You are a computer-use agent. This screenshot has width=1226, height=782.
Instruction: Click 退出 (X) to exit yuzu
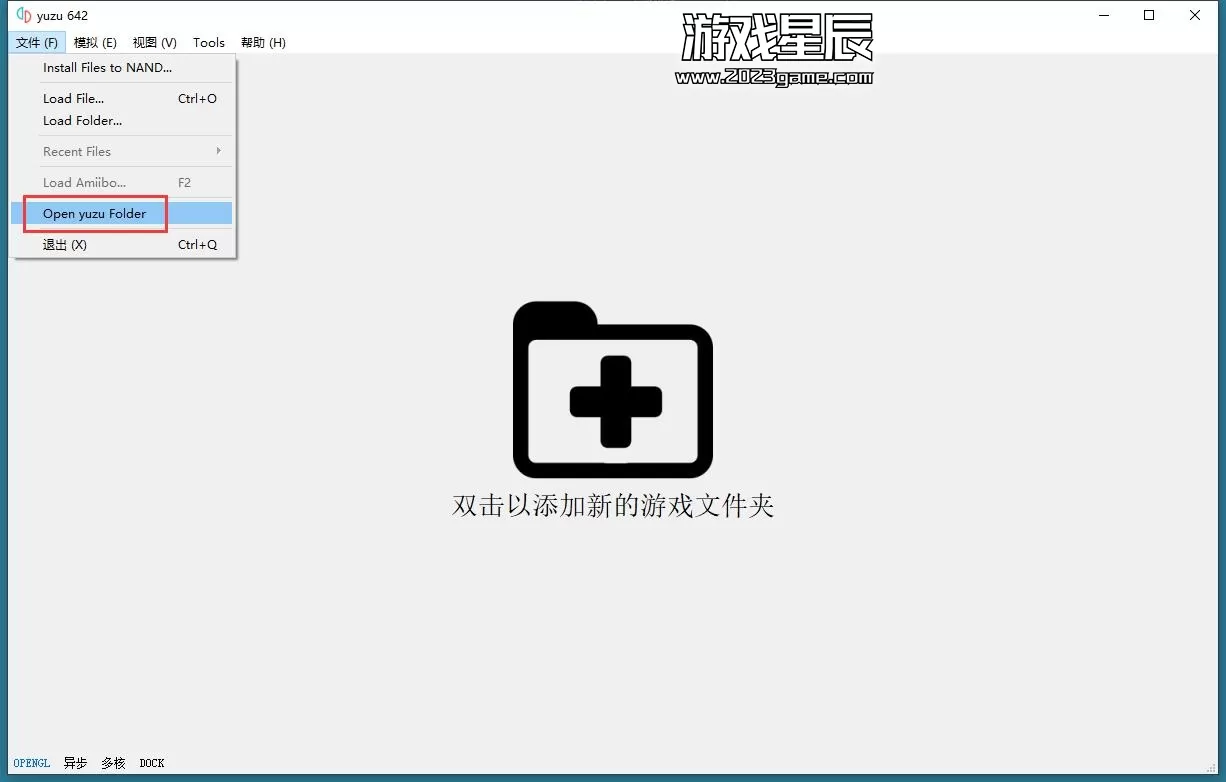click(65, 245)
